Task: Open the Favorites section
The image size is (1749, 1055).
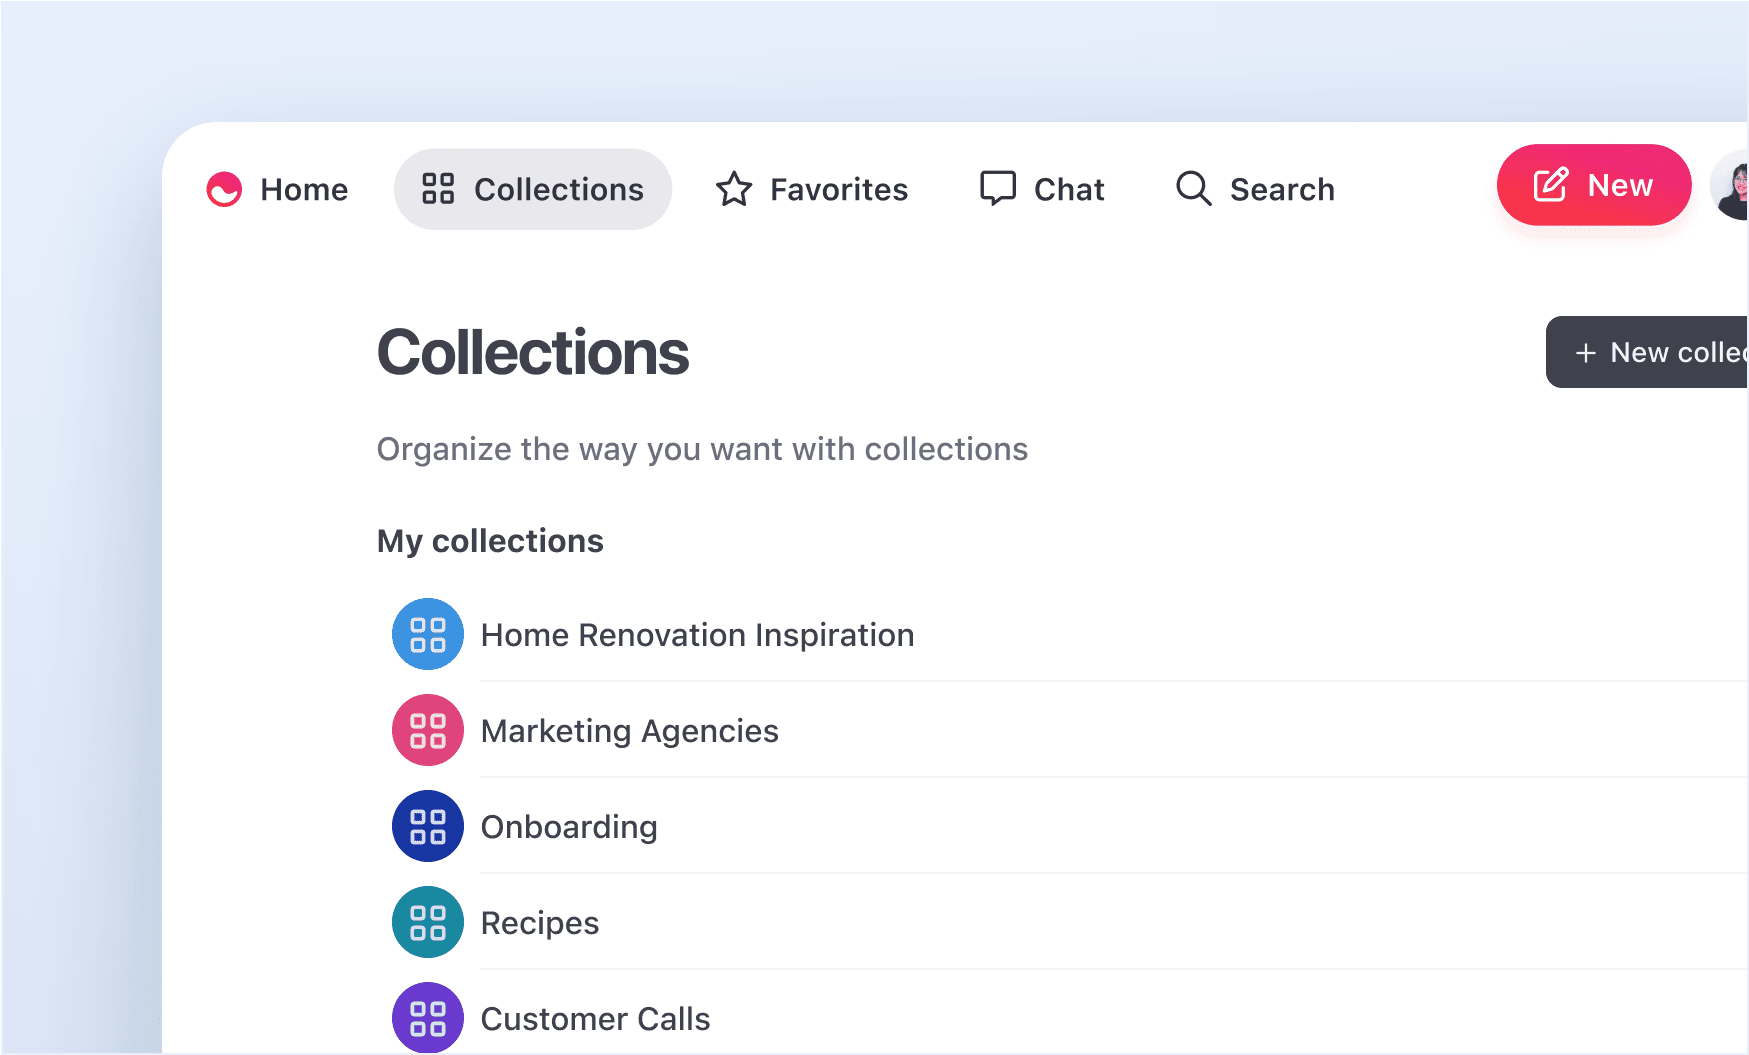Action: [x=812, y=189]
